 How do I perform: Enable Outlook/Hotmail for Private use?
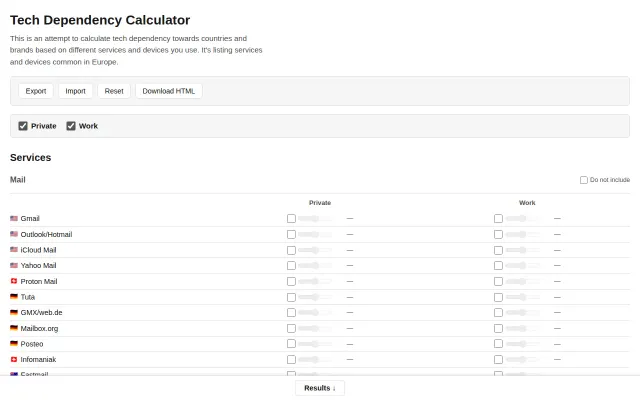tap(291, 234)
